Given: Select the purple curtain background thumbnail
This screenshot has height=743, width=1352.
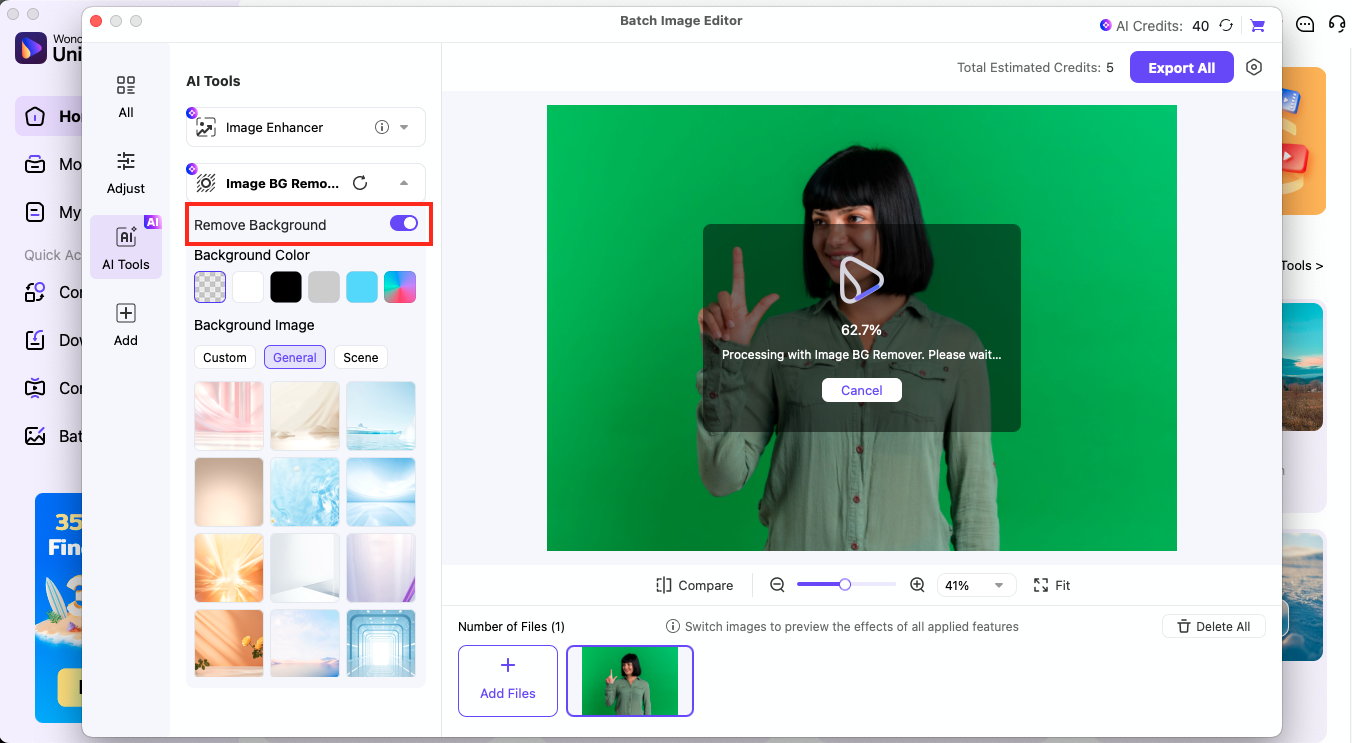Looking at the screenshot, I should (x=381, y=568).
